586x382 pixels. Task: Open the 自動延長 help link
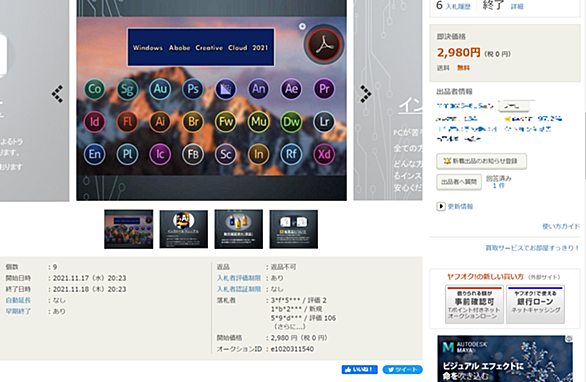(18, 300)
